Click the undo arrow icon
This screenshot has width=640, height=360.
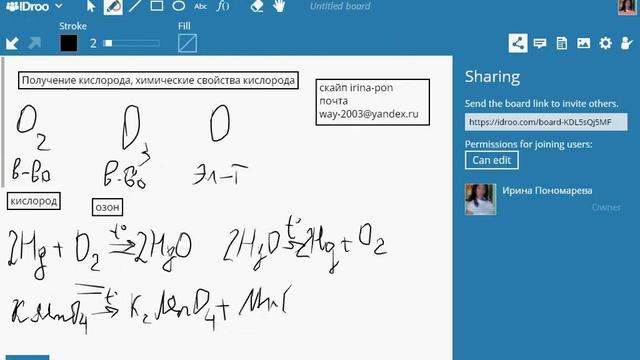pos(12,43)
